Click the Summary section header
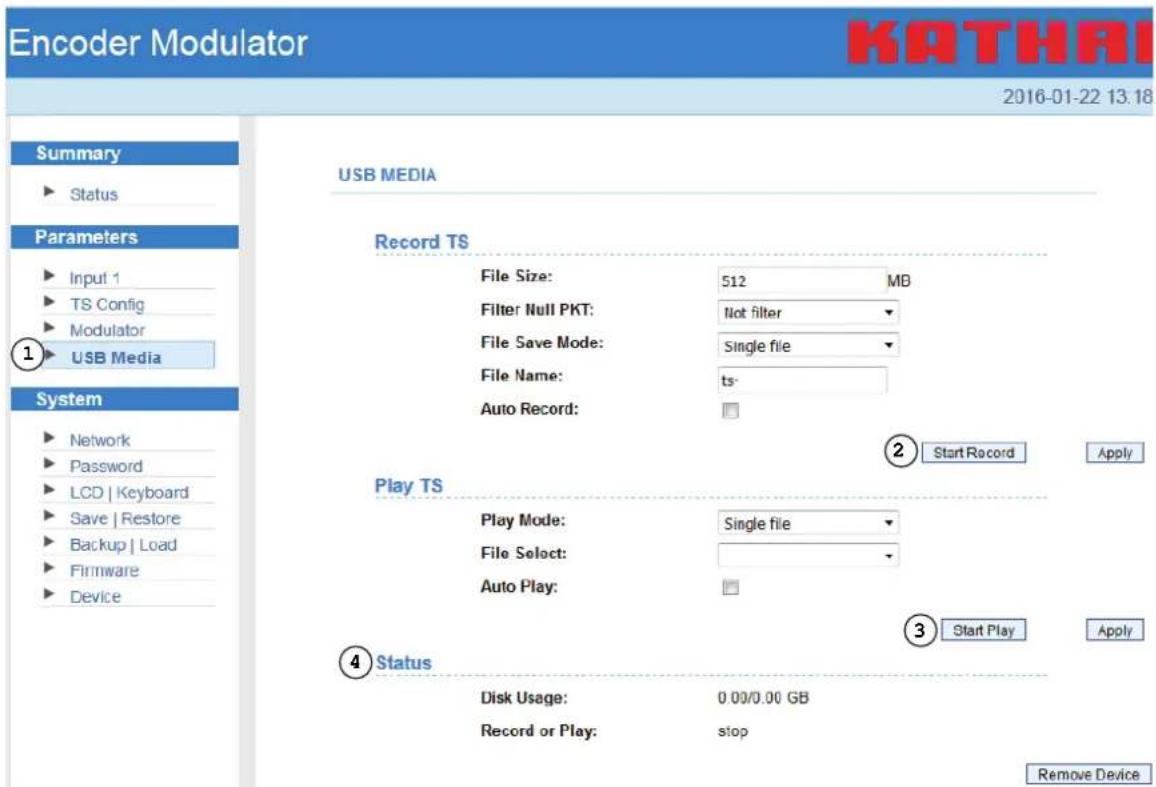The height and width of the screenshot is (787, 1156). (125, 153)
